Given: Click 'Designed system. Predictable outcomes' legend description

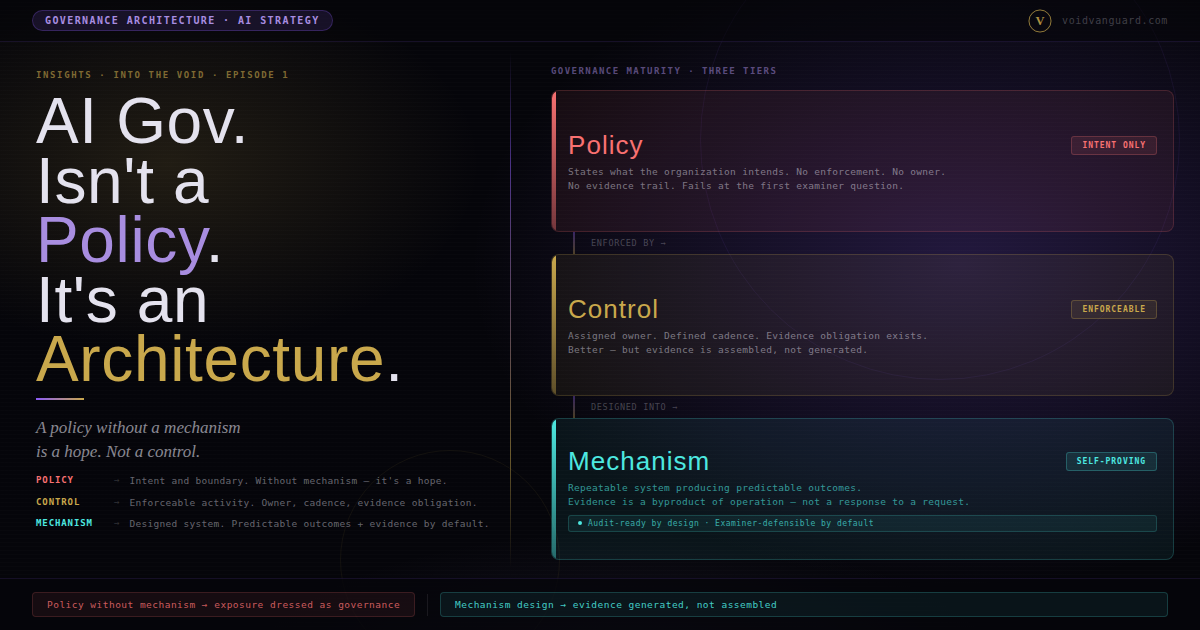Looking at the screenshot, I should coord(309,524).
